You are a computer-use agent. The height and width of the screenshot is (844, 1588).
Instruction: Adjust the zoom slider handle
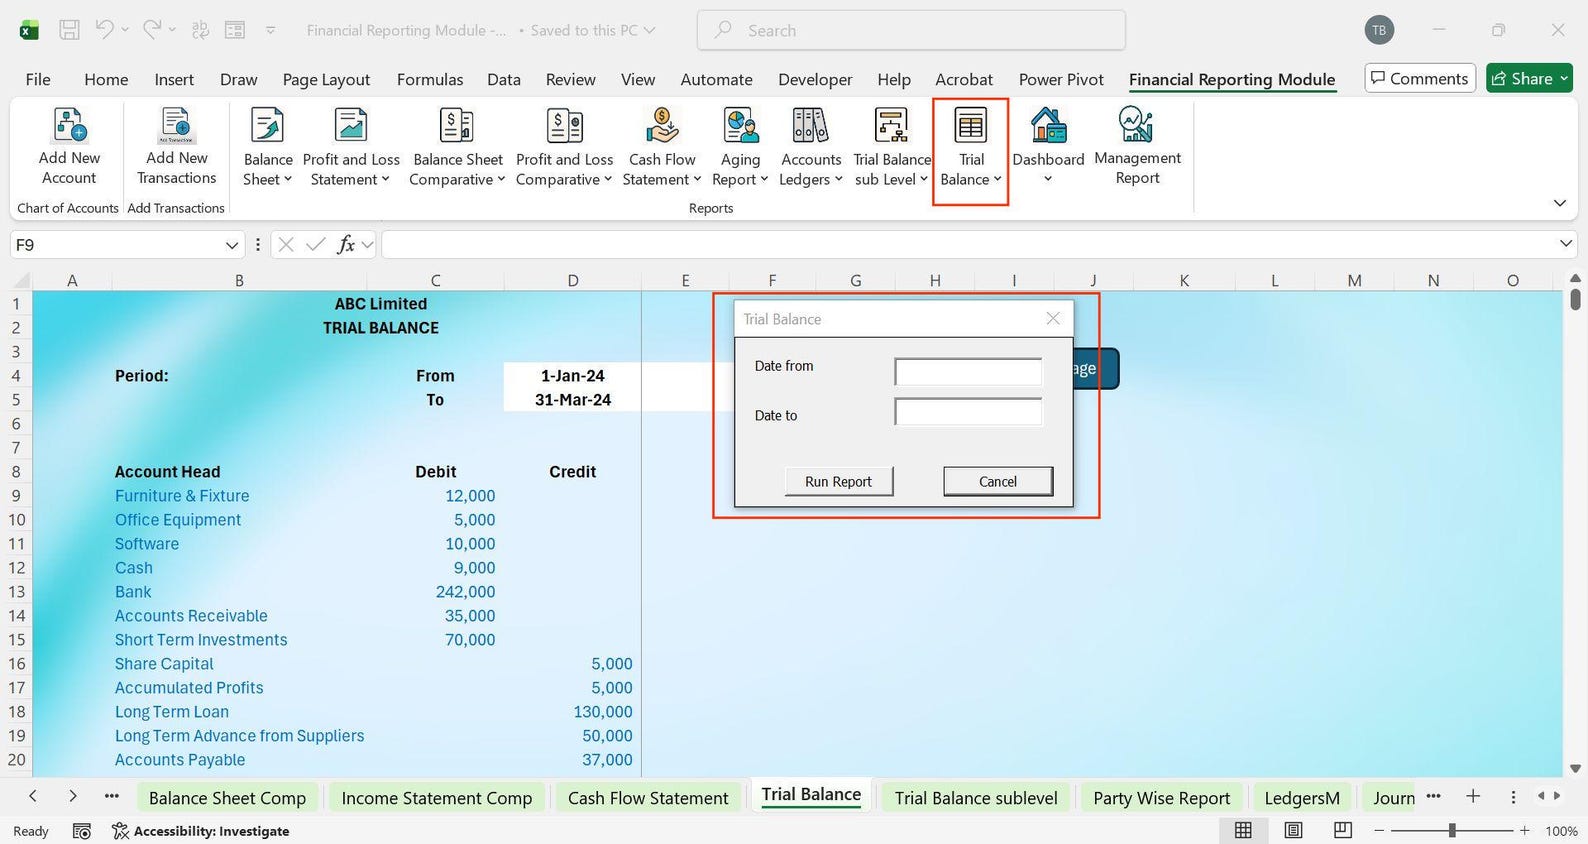click(x=1452, y=830)
